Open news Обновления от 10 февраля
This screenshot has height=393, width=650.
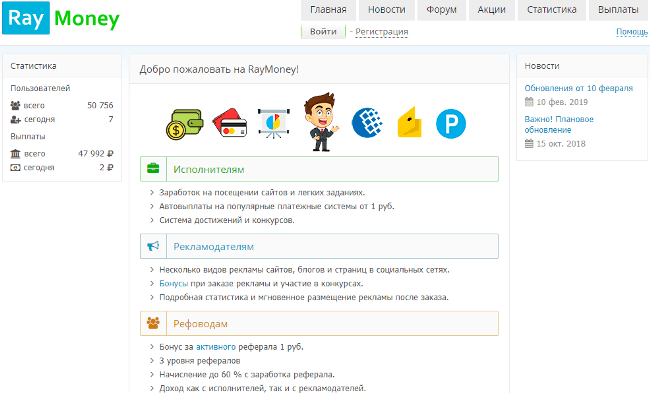point(579,88)
